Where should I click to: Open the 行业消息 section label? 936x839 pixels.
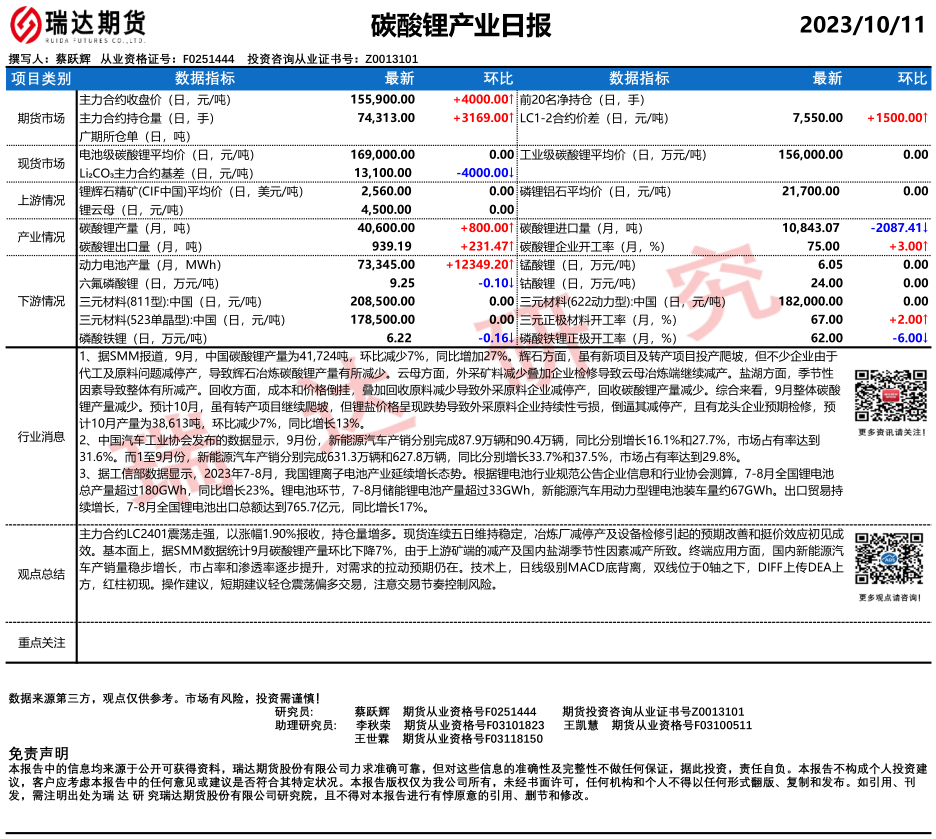pyautogui.click(x=41, y=436)
